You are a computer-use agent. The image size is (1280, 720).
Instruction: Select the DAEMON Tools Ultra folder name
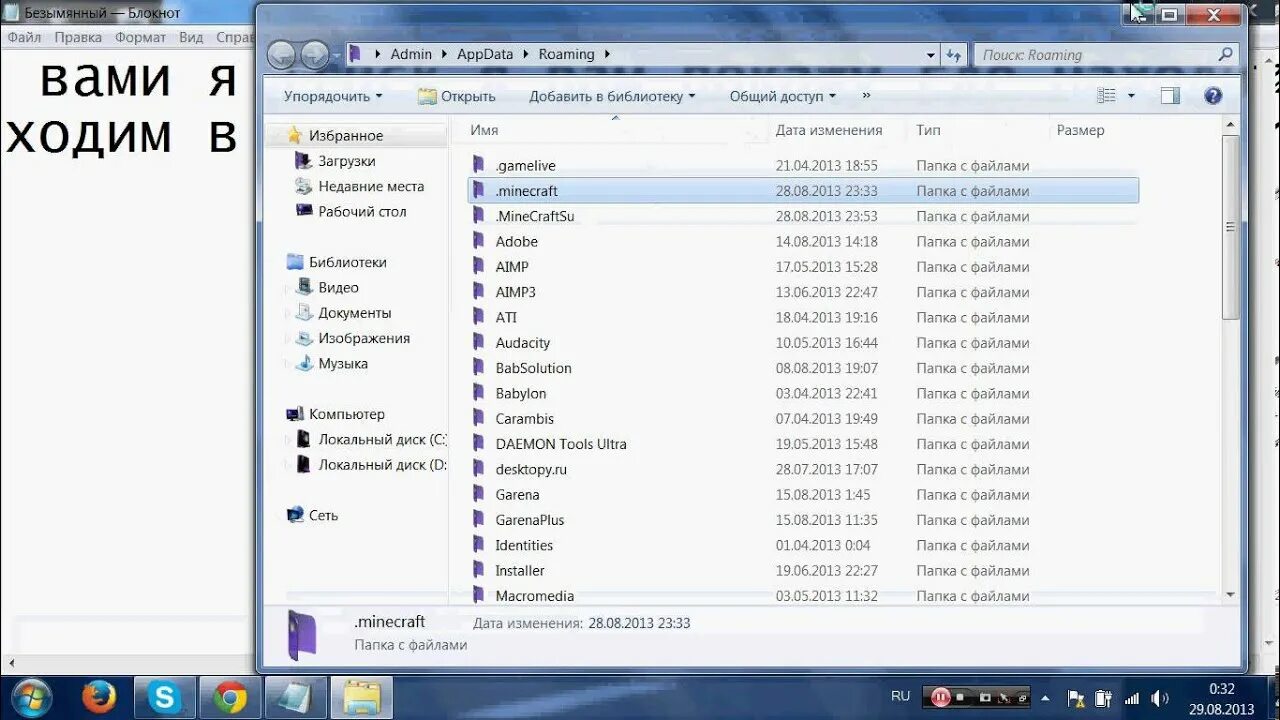(561, 444)
